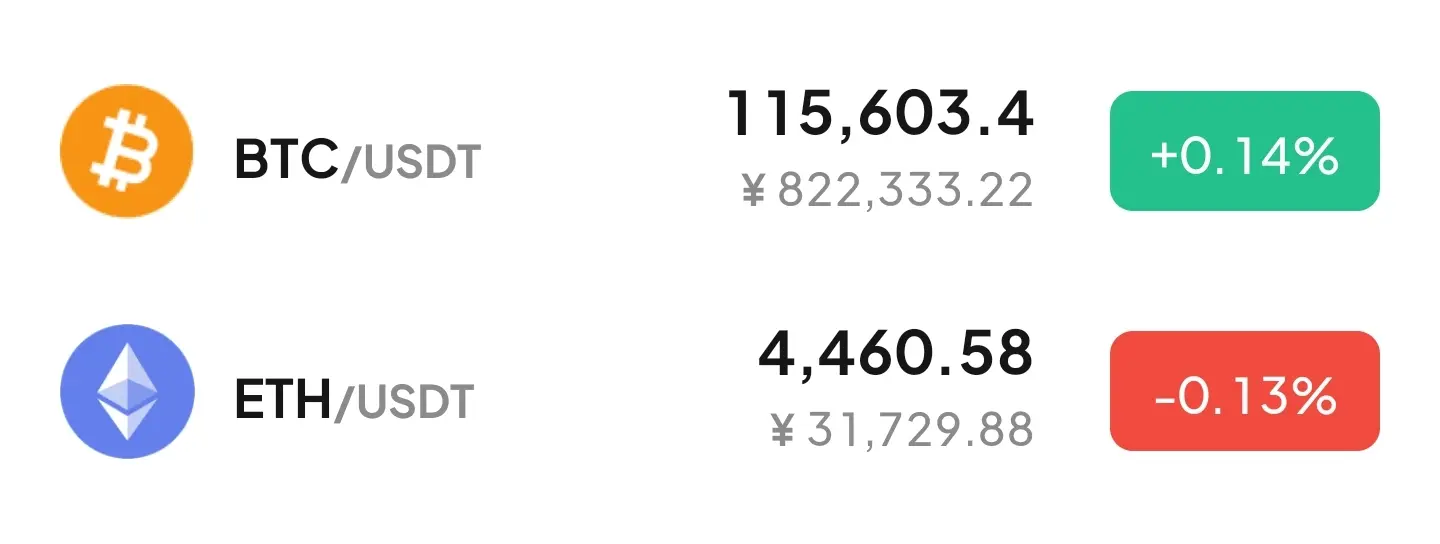Click the green +0.14% change badge
The image size is (1440, 544).
click(1245, 151)
